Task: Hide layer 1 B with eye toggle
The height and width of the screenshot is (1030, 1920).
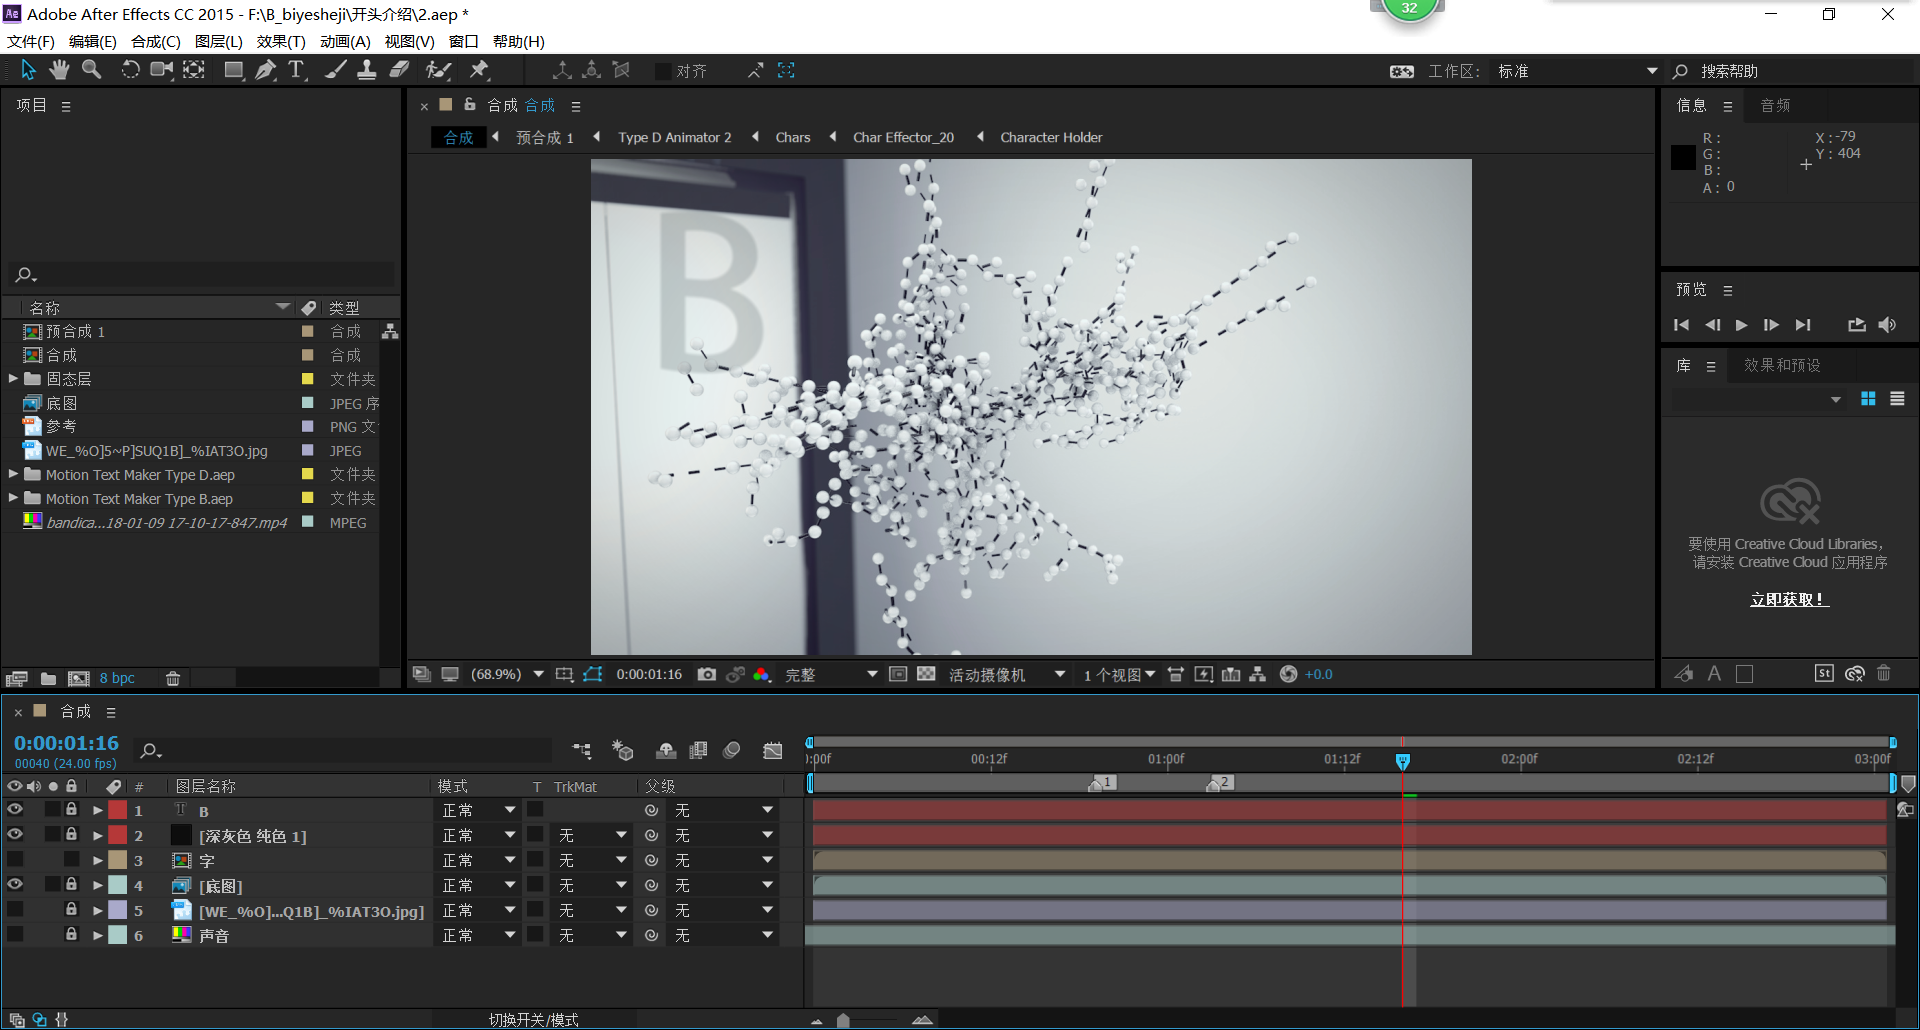Action: tap(15, 810)
